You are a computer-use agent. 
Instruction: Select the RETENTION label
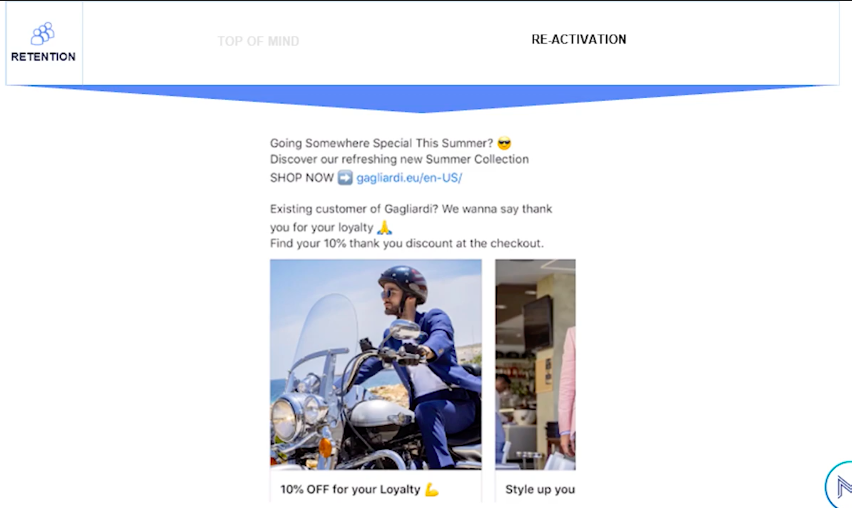[x=43, y=57]
